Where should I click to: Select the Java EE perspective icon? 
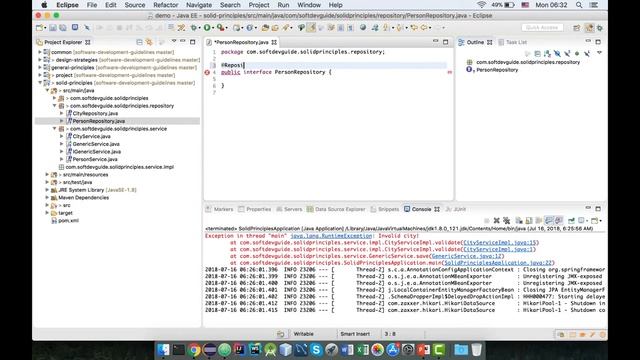pos(589,28)
